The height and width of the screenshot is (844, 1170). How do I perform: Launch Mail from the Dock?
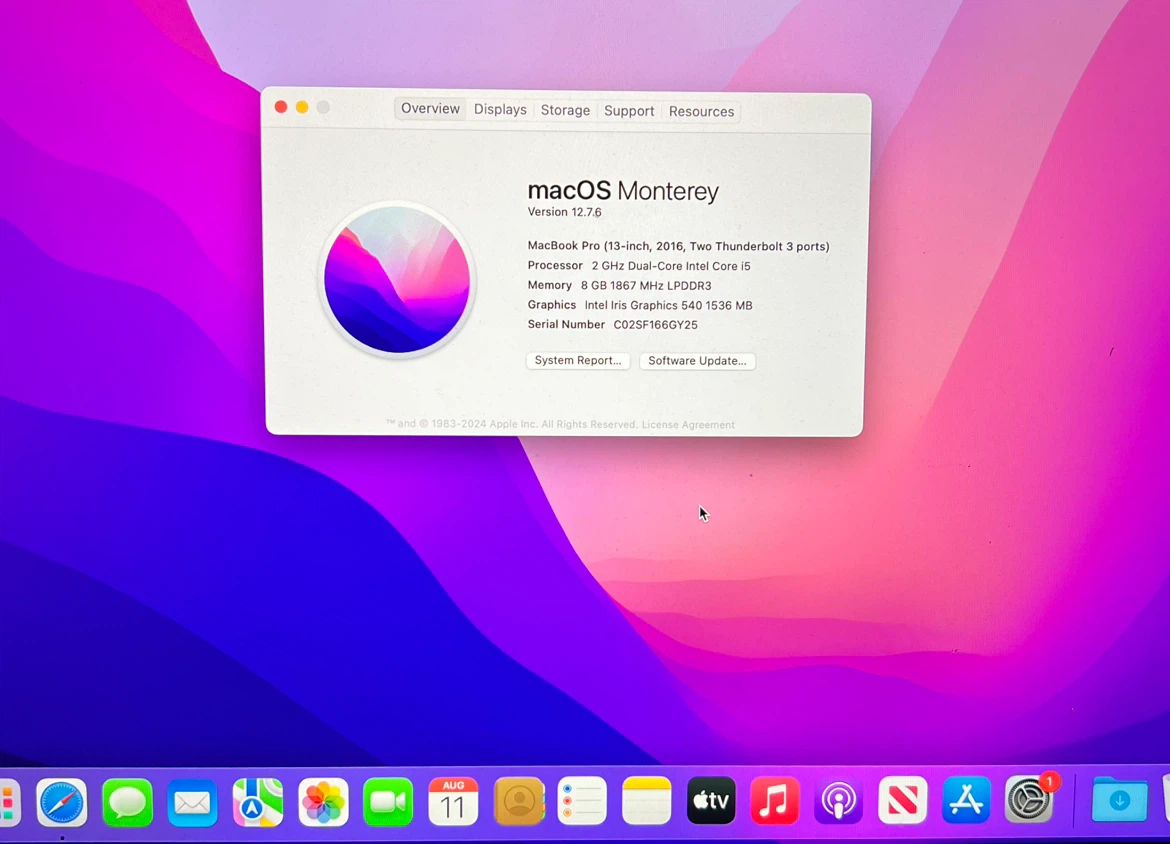point(192,802)
